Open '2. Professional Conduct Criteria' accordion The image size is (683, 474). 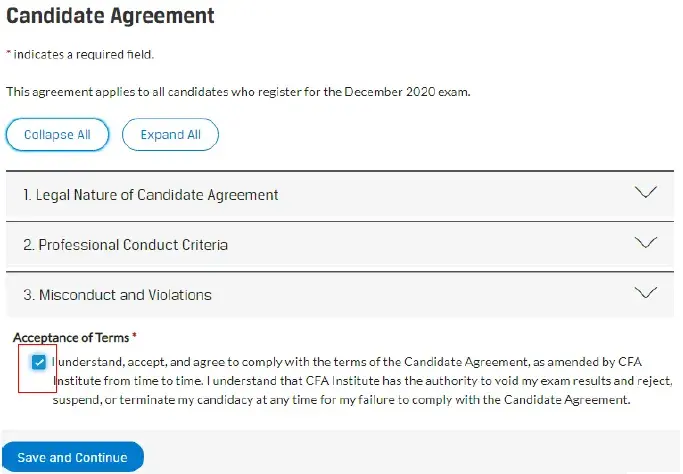tap(340, 244)
